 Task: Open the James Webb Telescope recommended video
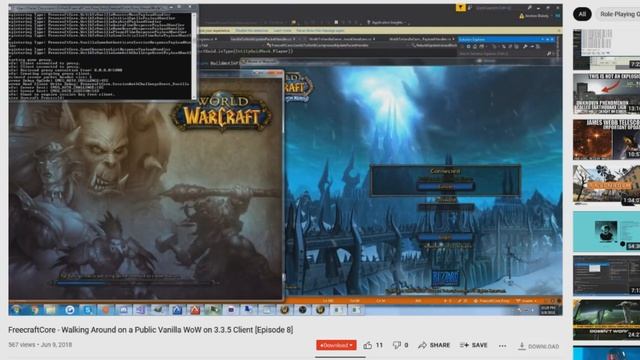[607, 139]
